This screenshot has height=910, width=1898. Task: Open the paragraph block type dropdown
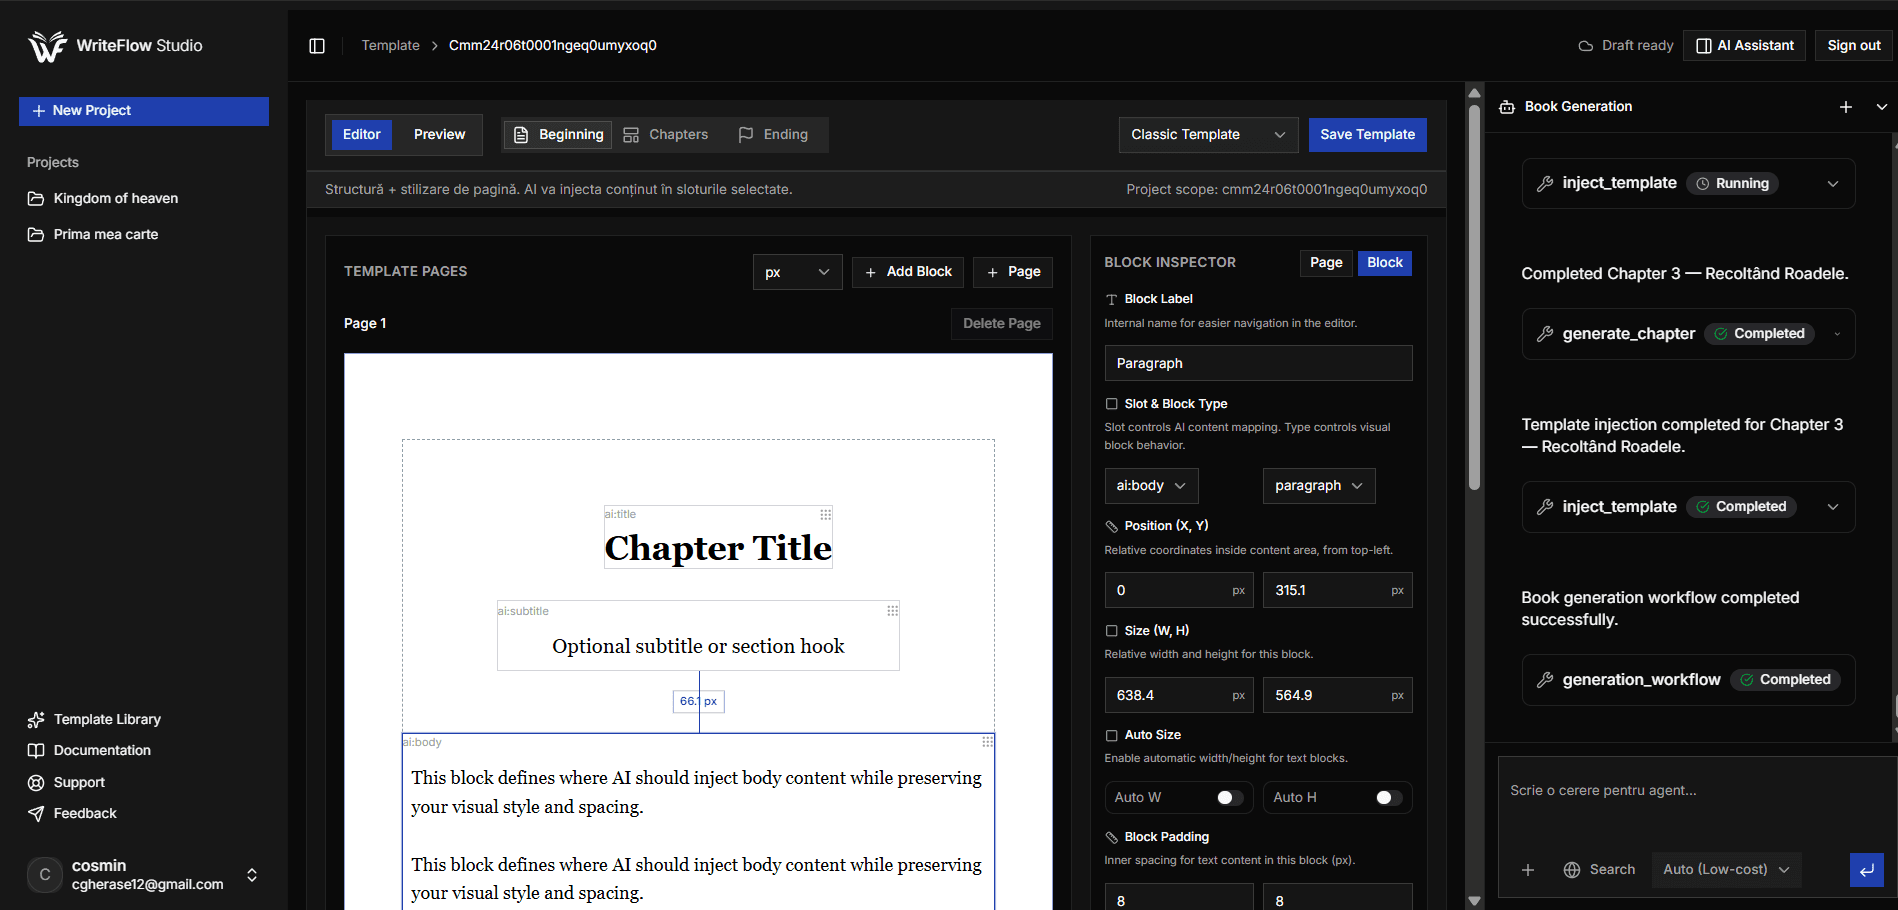click(1318, 485)
